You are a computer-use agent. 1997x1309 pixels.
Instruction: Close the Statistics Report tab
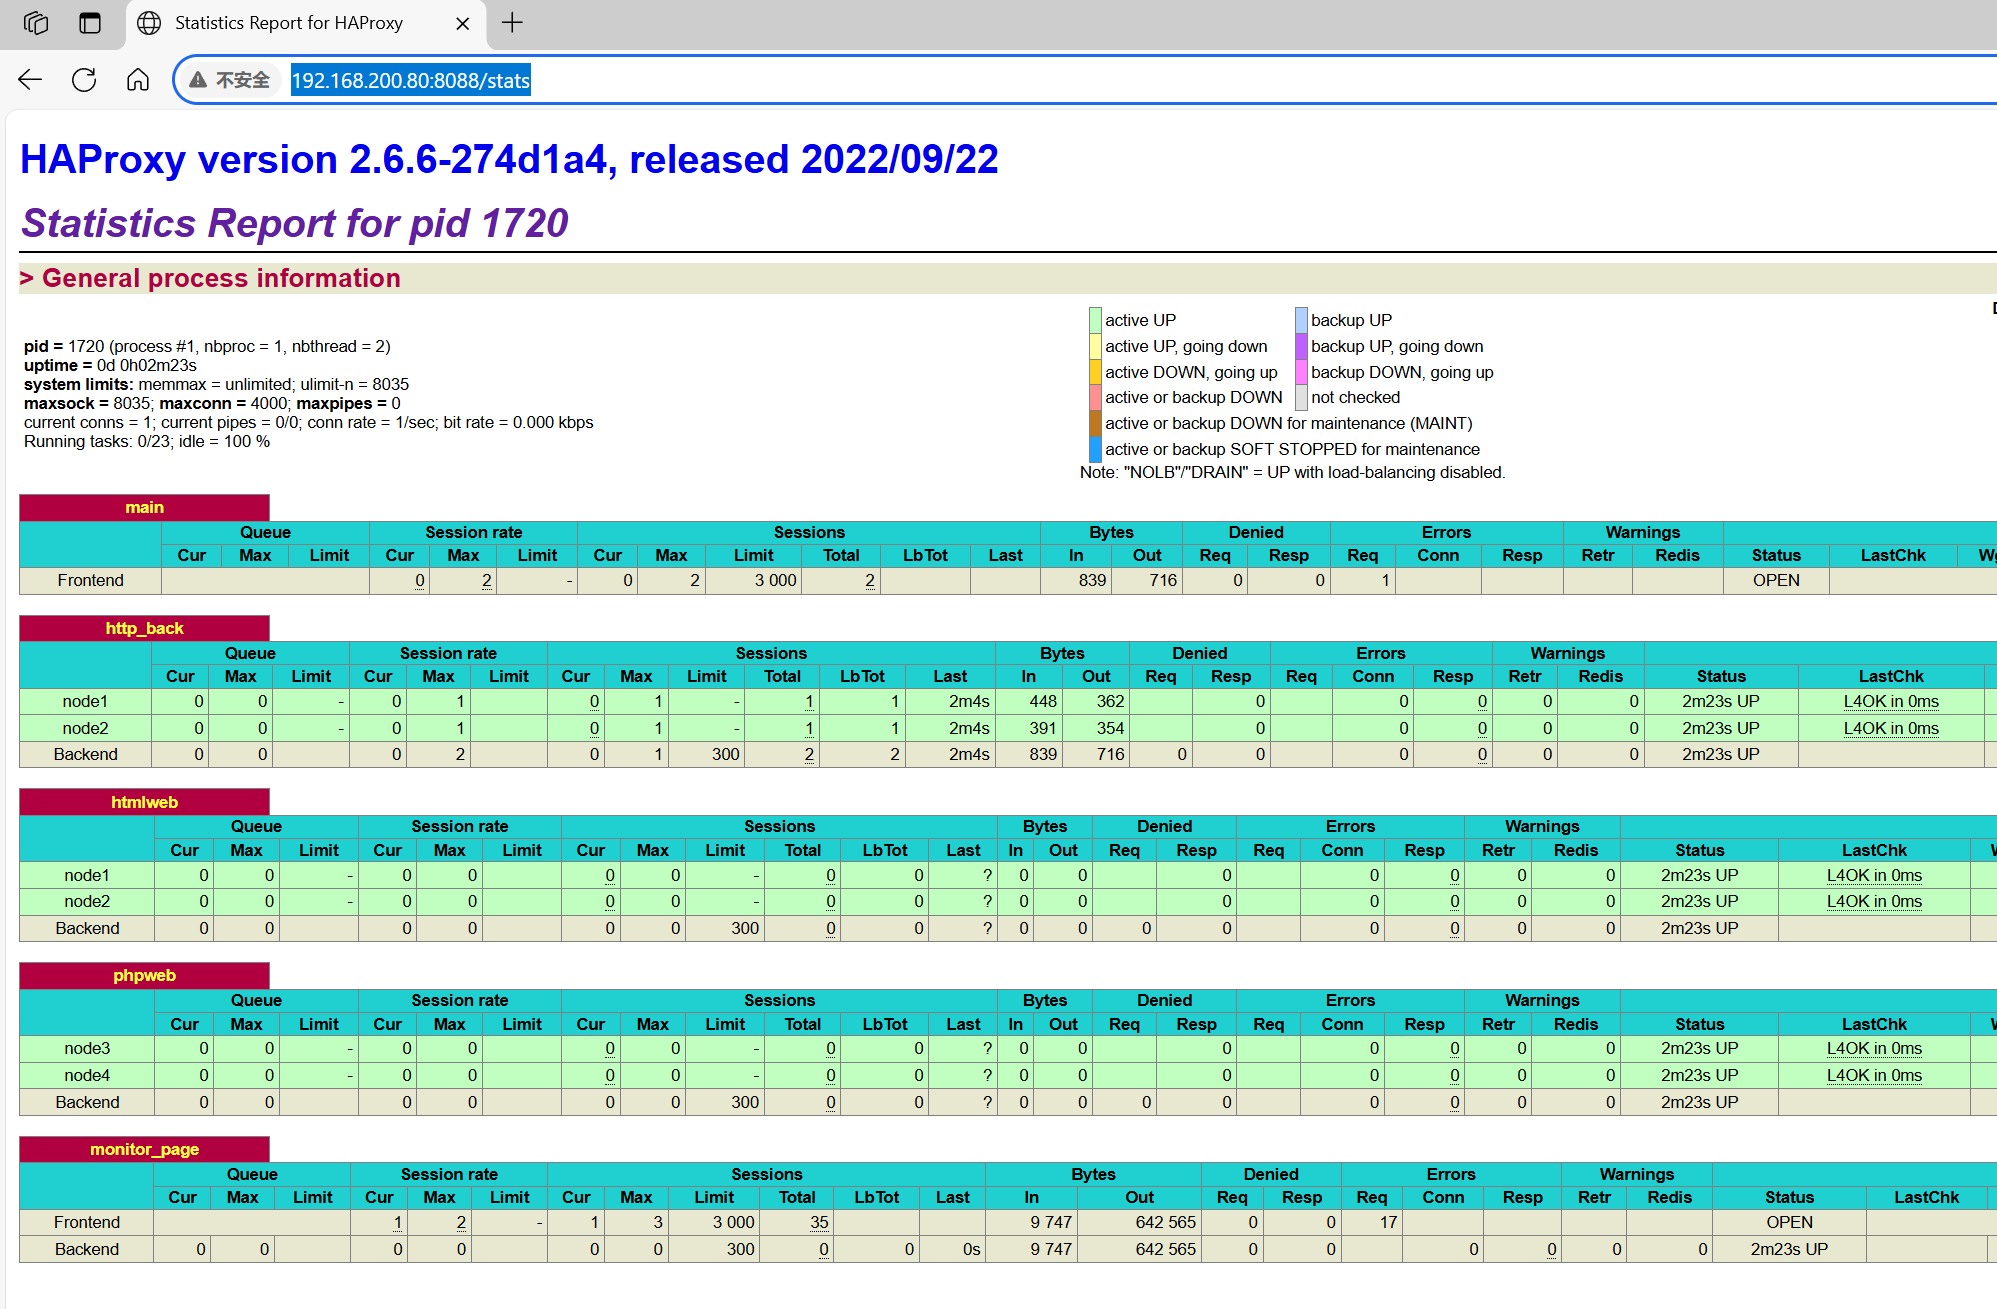point(462,23)
